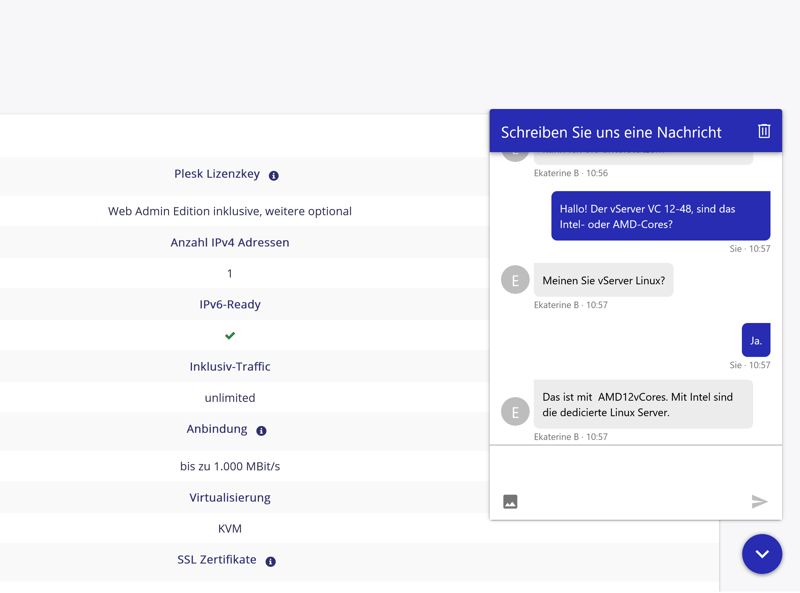Viewport: 800px width, 593px height.
Task: Click the 'Schreiben Sie uns eine Nachricht' header
Action: point(611,132)
